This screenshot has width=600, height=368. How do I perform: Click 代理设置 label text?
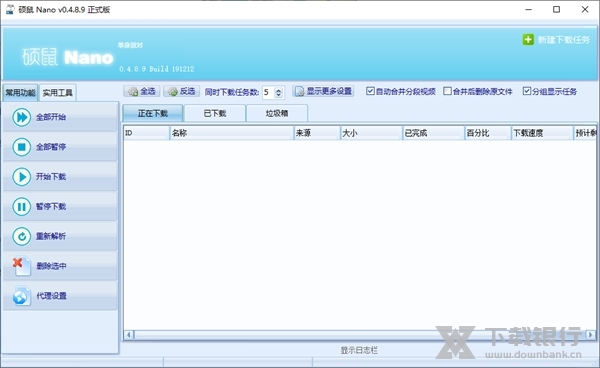[x=51, y=296]
